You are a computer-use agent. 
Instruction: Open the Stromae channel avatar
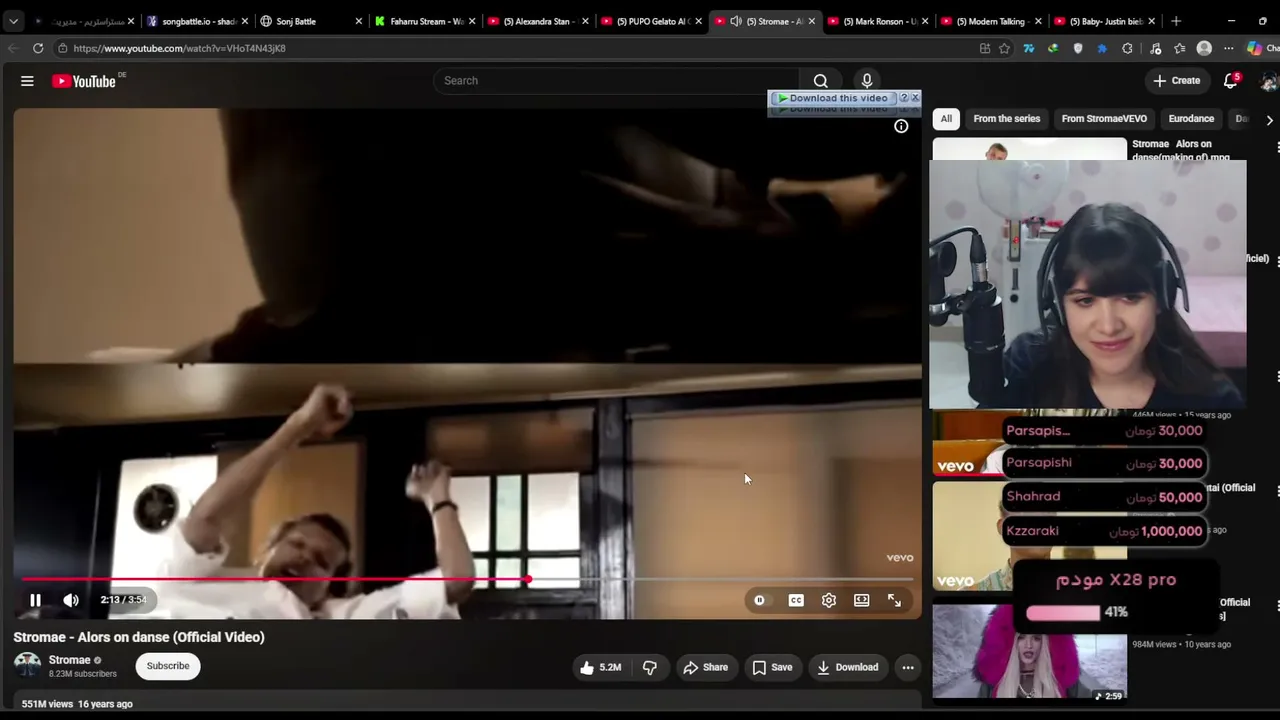pos(27,666)
